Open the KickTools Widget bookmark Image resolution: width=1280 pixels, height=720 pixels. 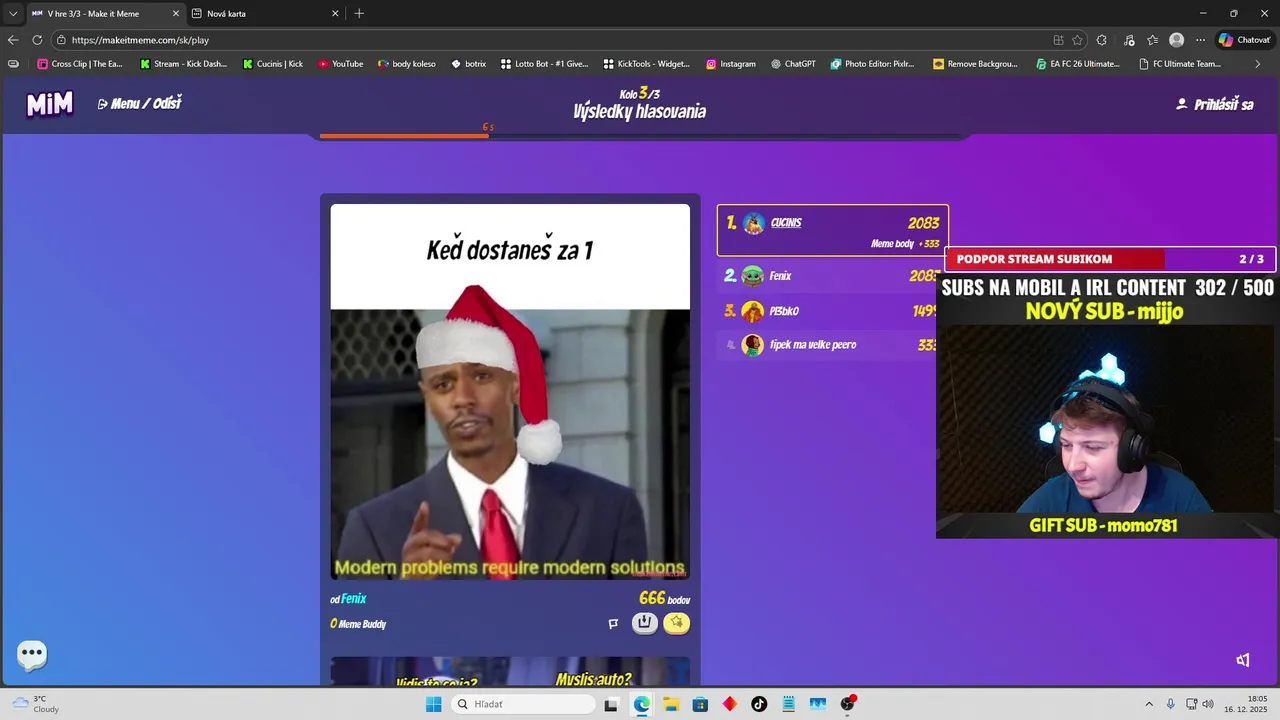click(648, 64)
